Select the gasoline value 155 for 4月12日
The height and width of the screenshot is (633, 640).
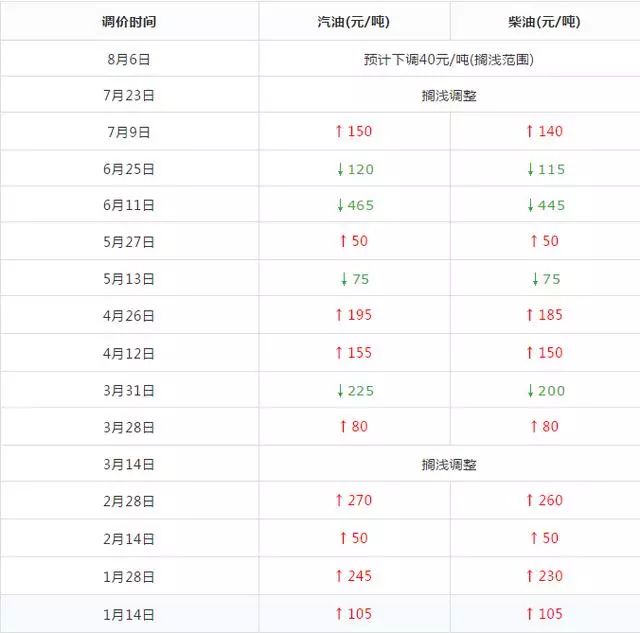tap(360, 353)
